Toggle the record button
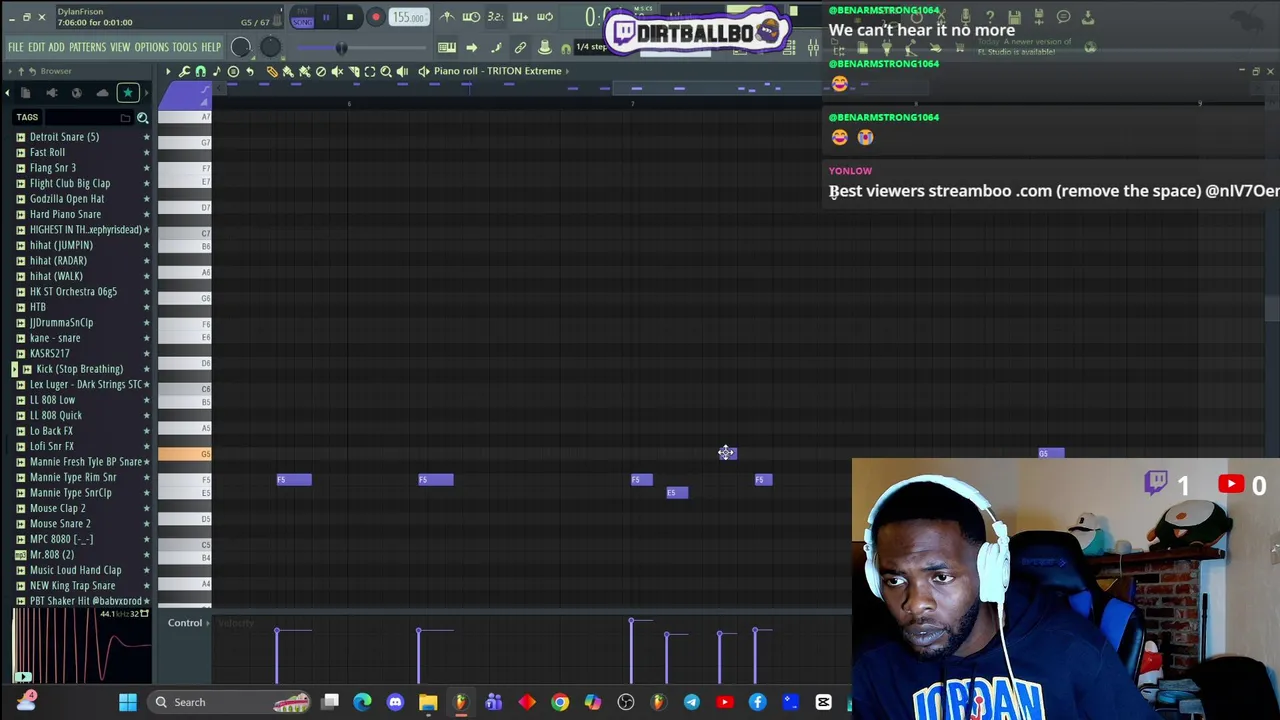 point(376,17)
